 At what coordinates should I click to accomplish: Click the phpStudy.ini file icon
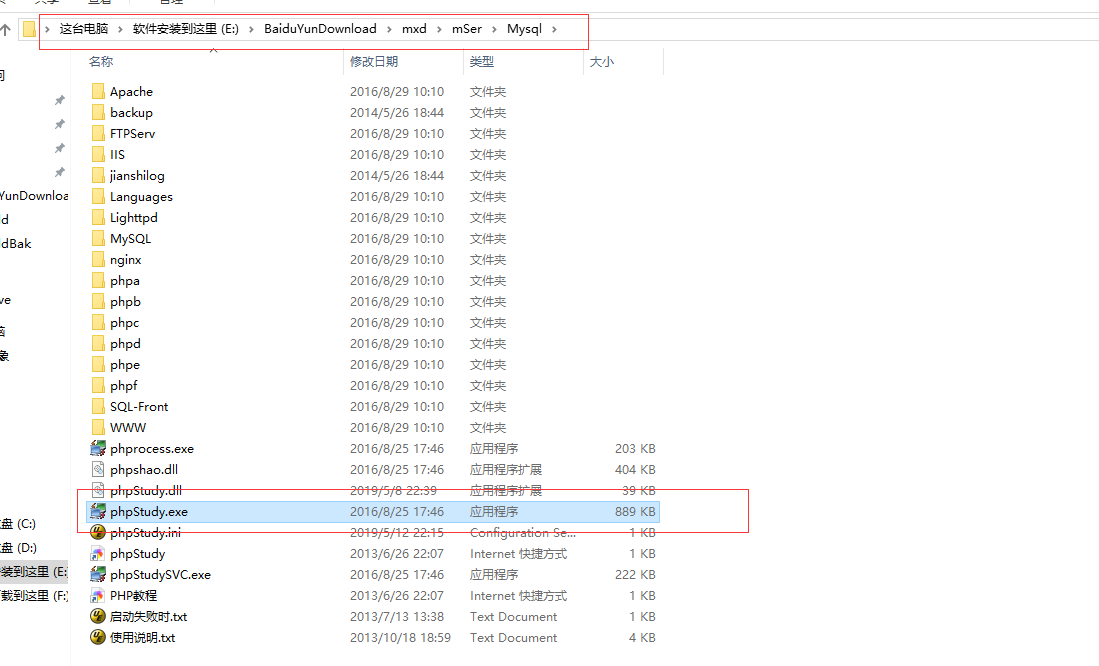(x=98, y=533)
